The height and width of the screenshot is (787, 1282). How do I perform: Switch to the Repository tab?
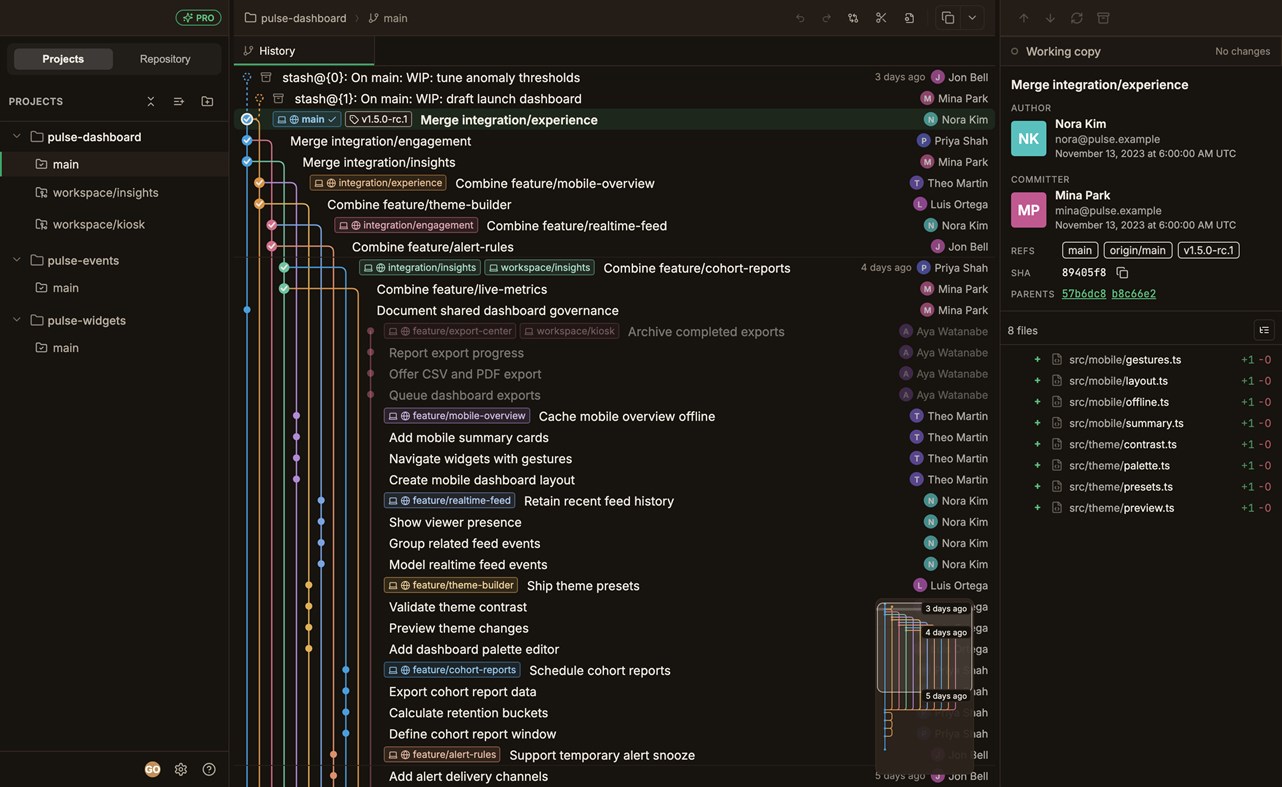coord(165,59)
